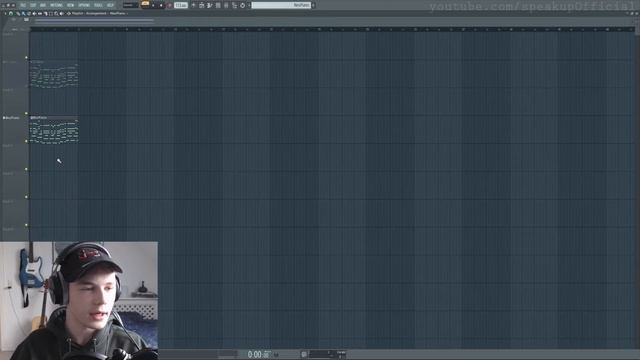
Task: Select the Delete tool
Action: tap(29, 13)
